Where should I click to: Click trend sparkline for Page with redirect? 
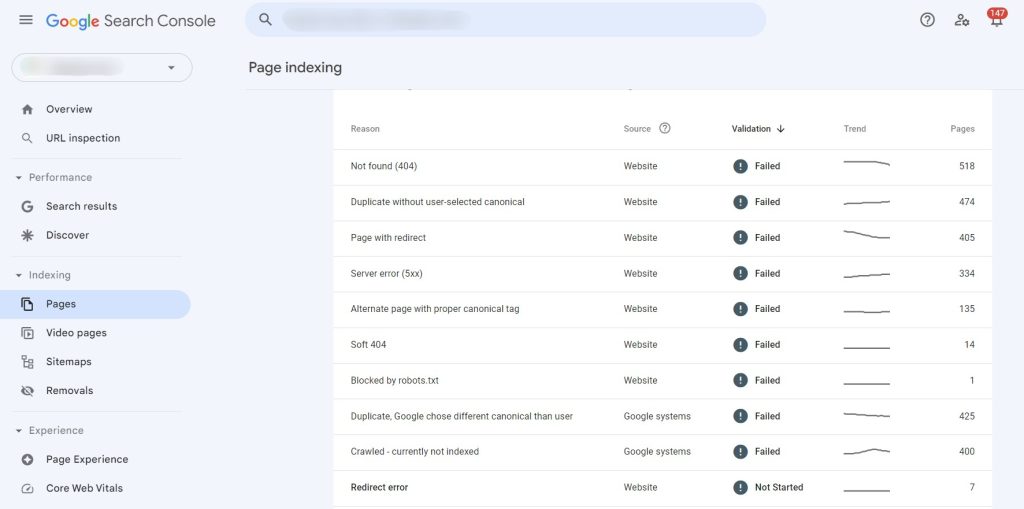[867, 235]
